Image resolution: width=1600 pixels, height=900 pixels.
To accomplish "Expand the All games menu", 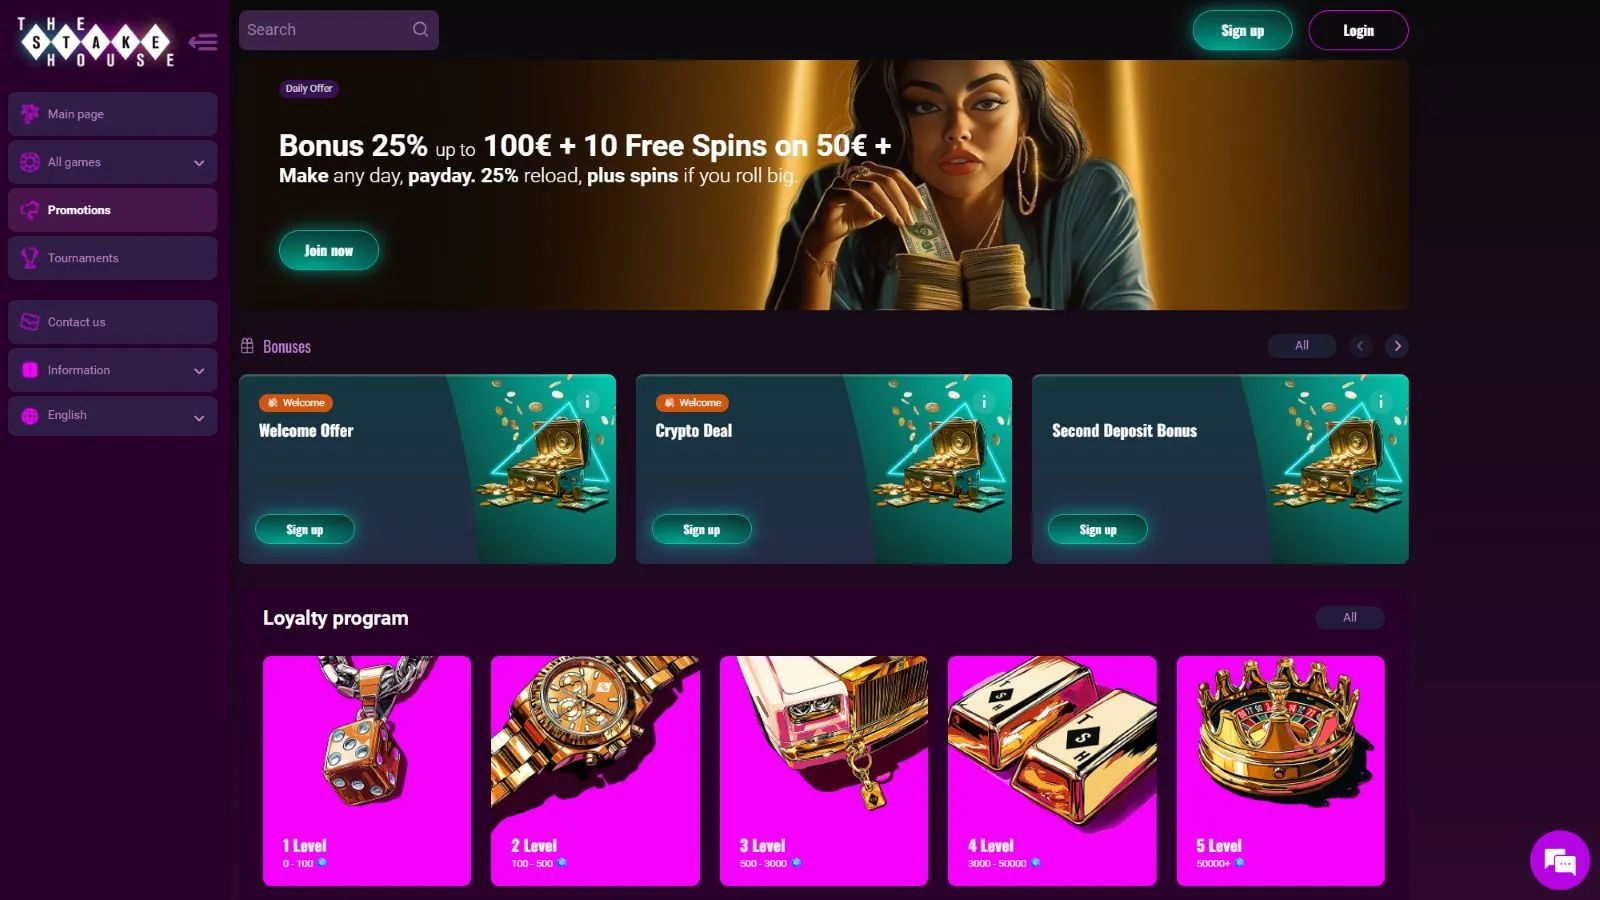I will [113, 162].
